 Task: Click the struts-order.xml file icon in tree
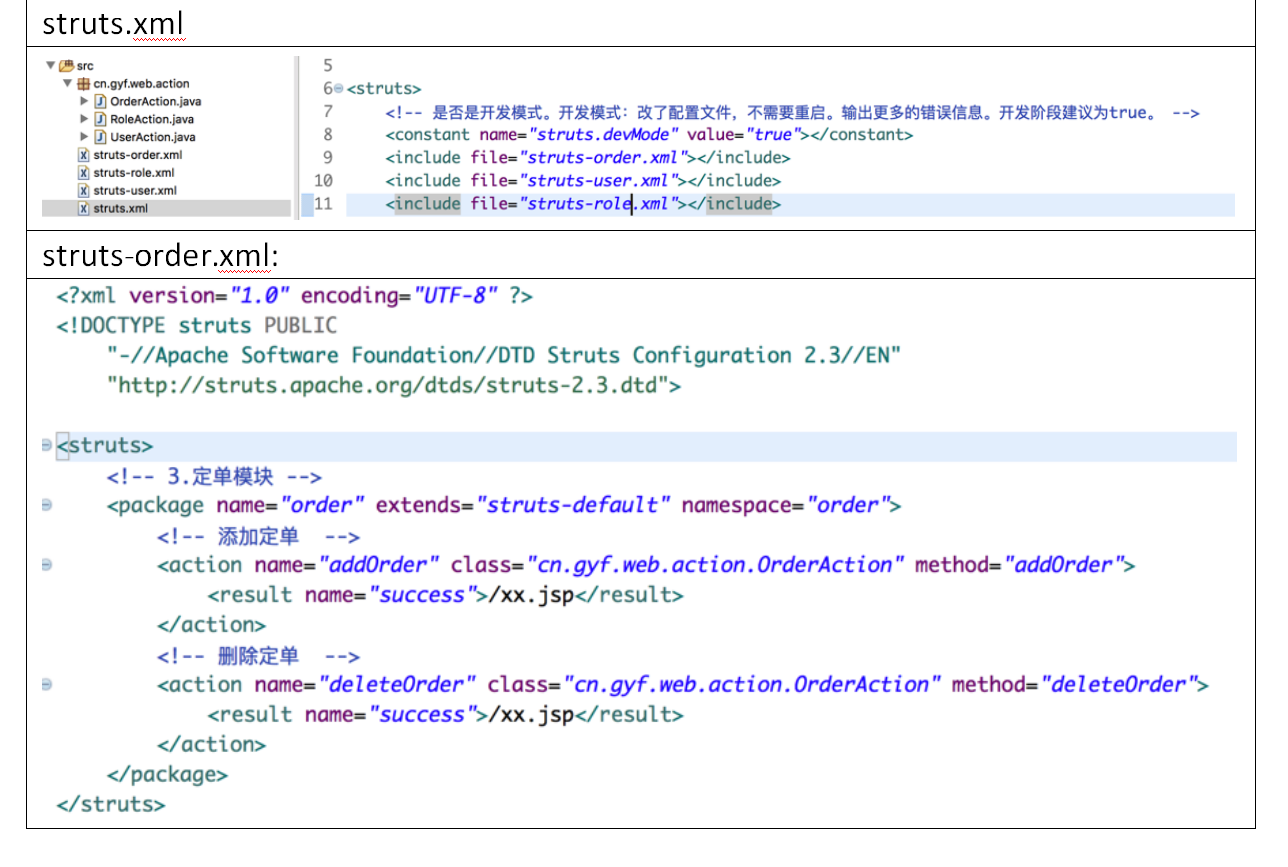click(x=83, y=155)
